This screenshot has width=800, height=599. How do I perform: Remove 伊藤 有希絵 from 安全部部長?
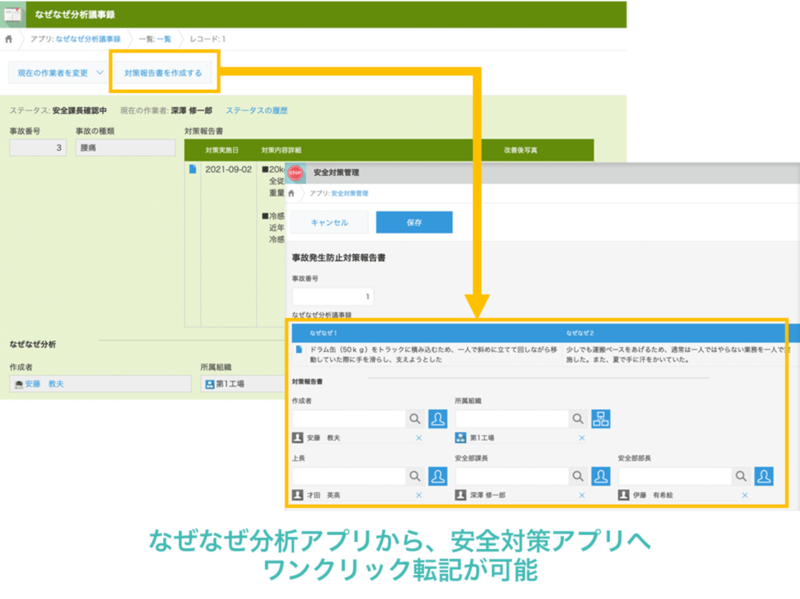coord(745,495)
